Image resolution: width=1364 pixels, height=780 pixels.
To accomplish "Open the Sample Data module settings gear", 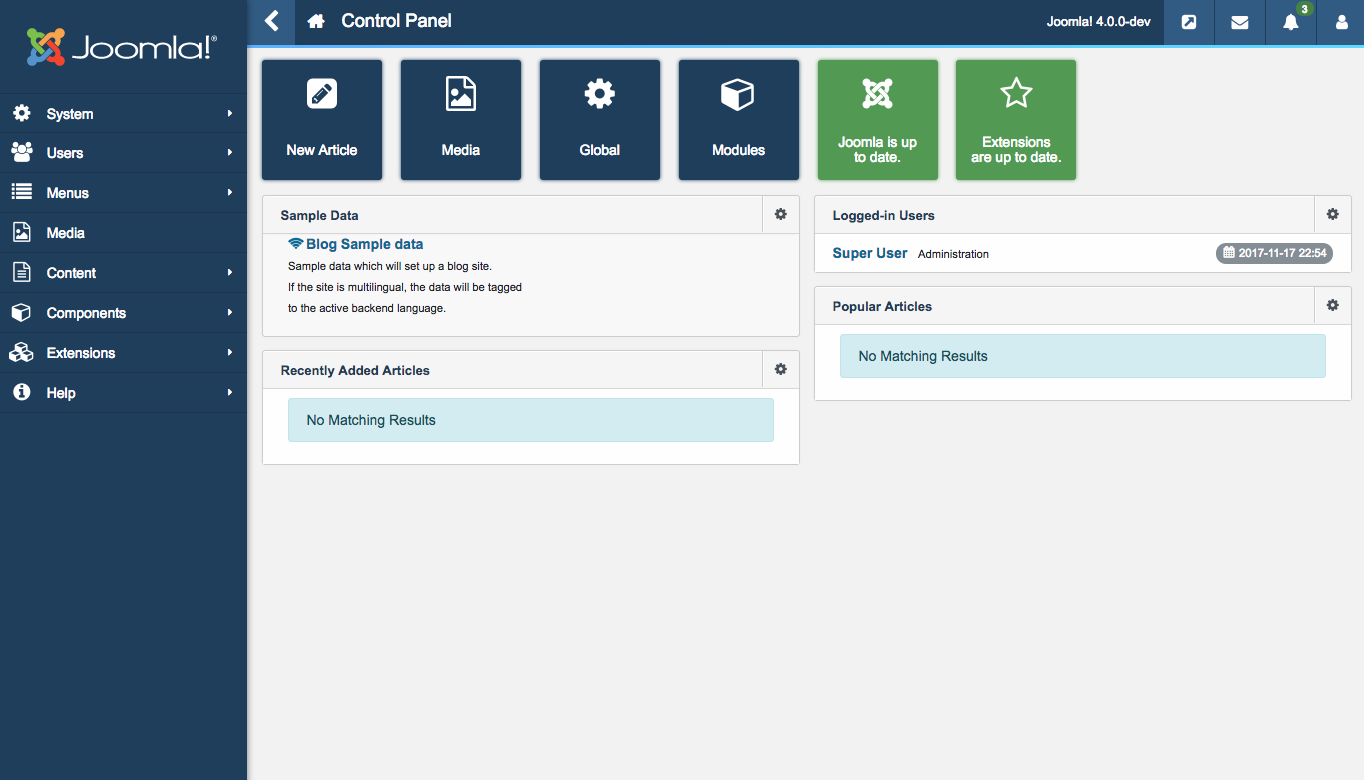I will [781, 214].
